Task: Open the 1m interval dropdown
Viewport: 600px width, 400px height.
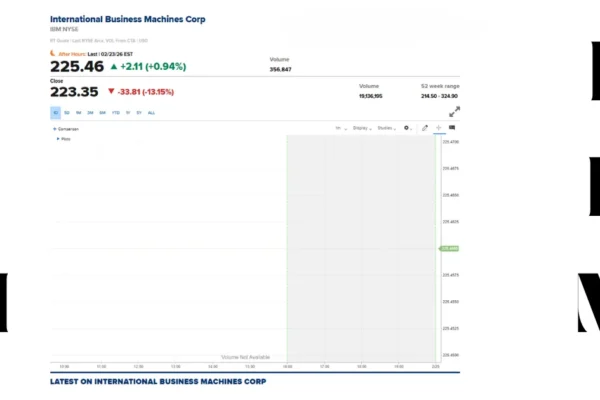Action: tap(341, 128)
